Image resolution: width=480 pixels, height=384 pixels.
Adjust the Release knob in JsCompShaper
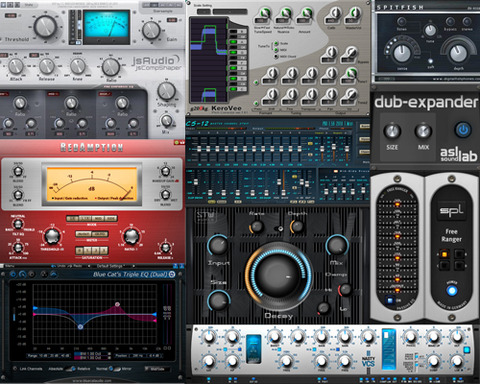(47, 66)
